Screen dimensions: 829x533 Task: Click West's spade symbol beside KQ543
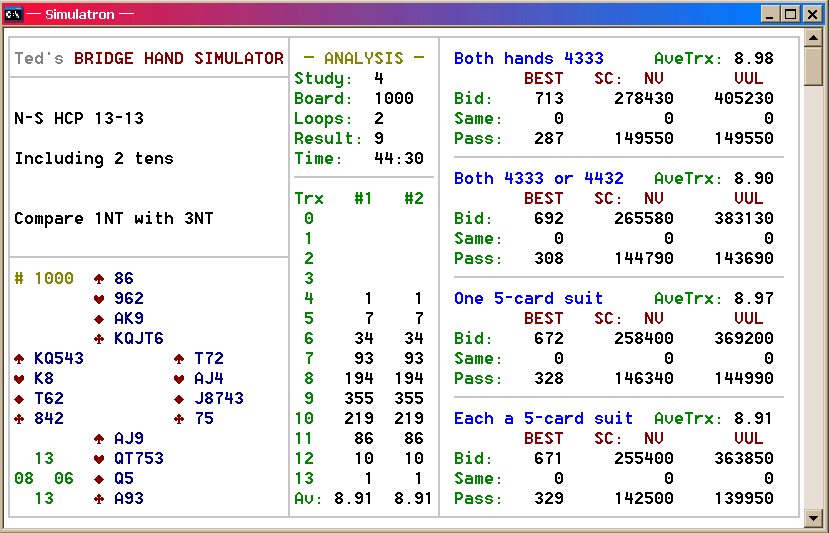click(x=19, y=359)
